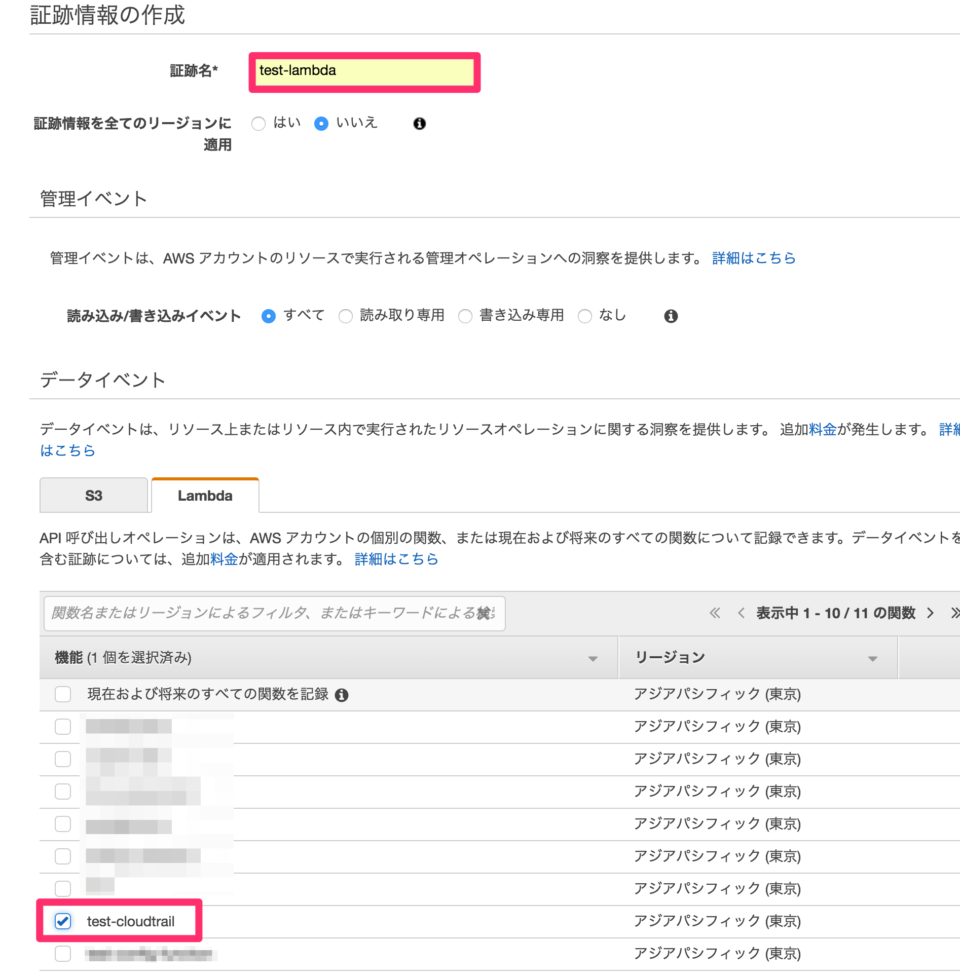Select the 書き込み専用 event option
960x978 pixels.
coord(465,315)
